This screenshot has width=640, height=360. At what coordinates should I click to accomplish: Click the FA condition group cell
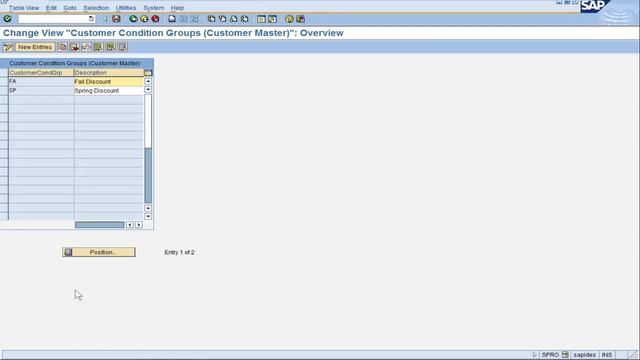pyautogui.click(x=41, y=82)
